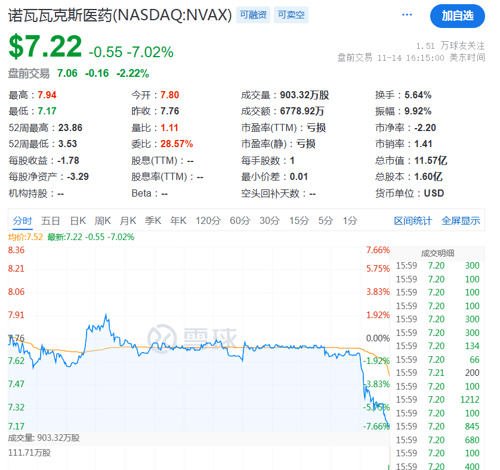500x470 pixels.
Task: Switch to 月K monthly chart
Action: (128, 221)
